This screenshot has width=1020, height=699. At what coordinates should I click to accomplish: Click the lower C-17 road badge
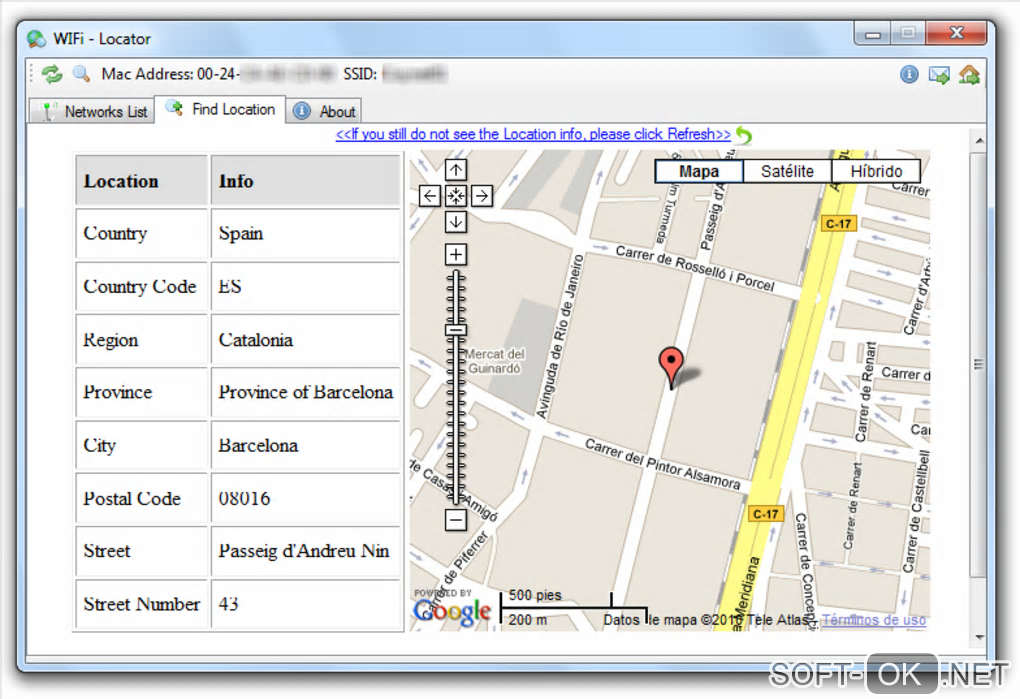click(765, 514)
